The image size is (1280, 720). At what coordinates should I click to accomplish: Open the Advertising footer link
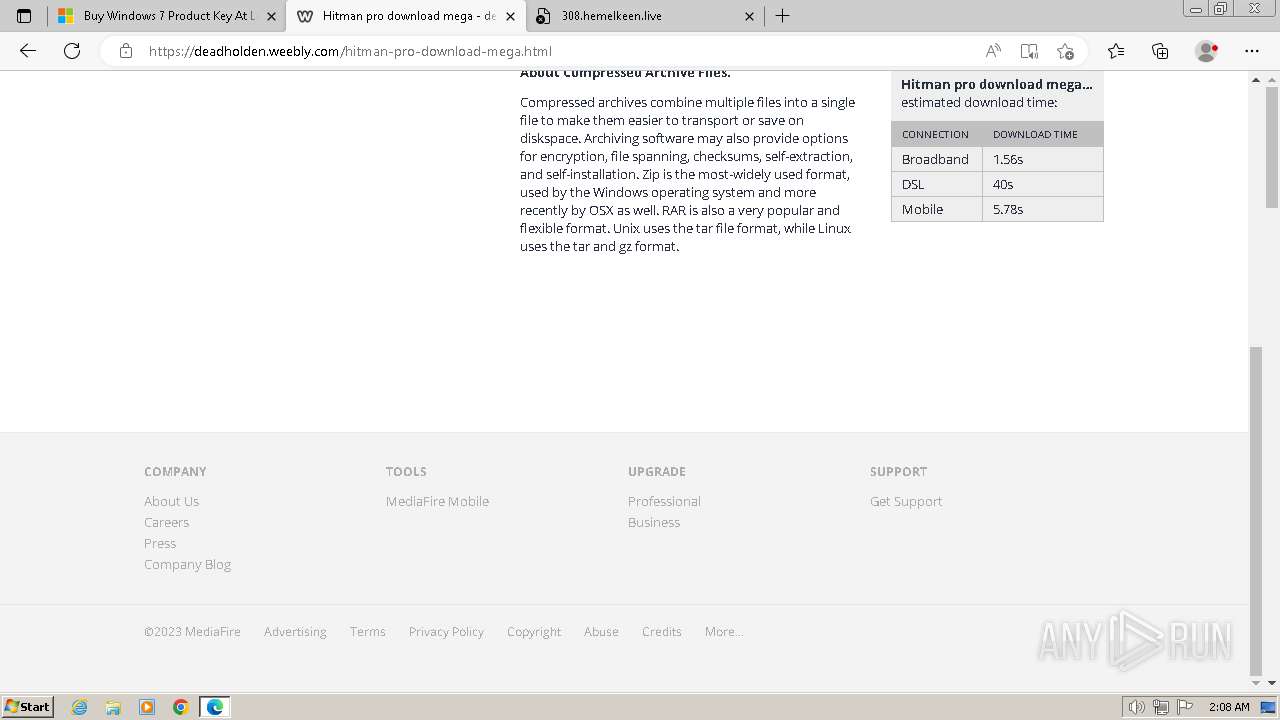tap(295, 631)
